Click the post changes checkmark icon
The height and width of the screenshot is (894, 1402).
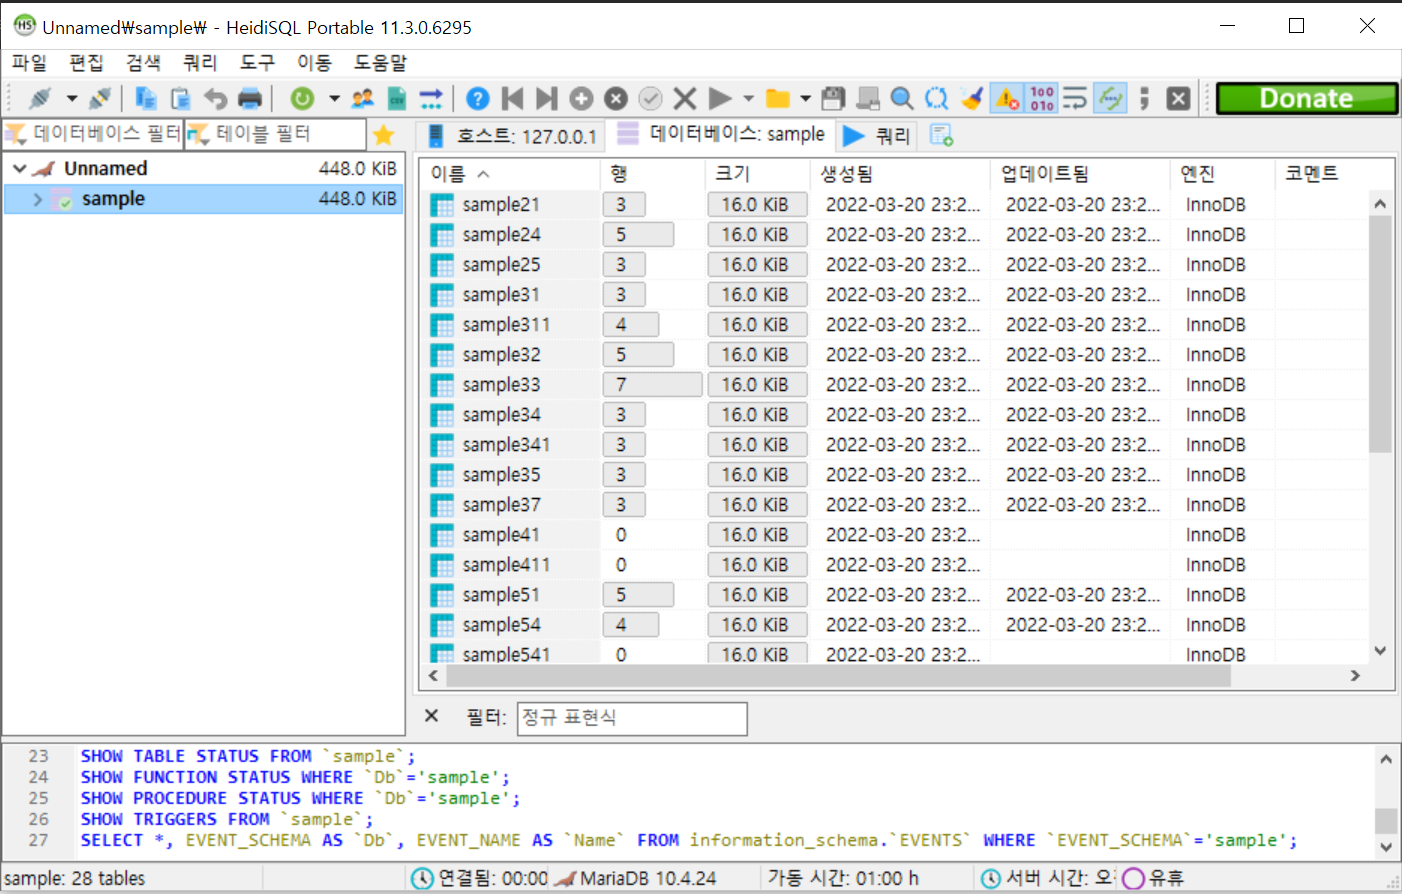[650, 98]
